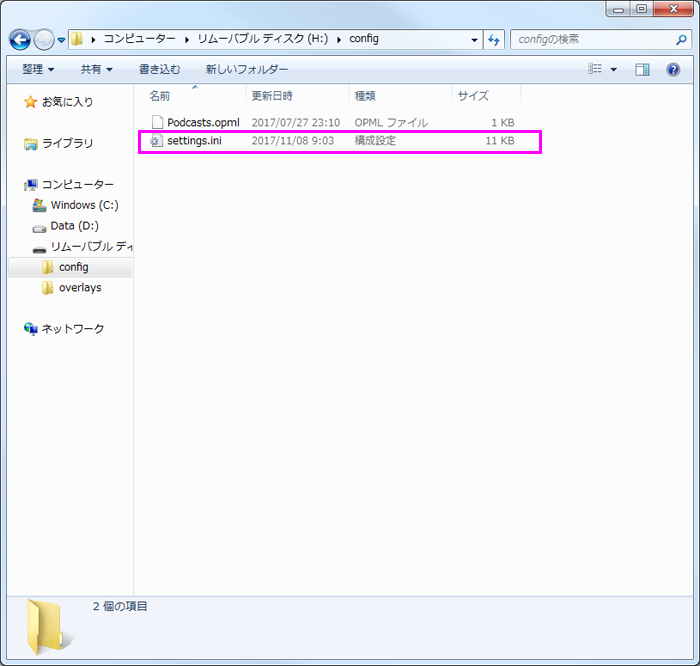This screenshot has width=700, height=666.
Task: Click the magnifier search icon
Action: [x=681, y=40]
